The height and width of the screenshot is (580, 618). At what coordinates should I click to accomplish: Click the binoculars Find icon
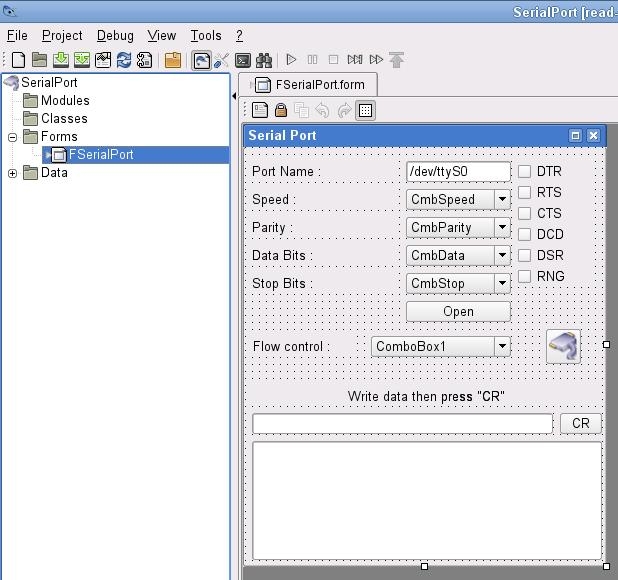[264, 60]
